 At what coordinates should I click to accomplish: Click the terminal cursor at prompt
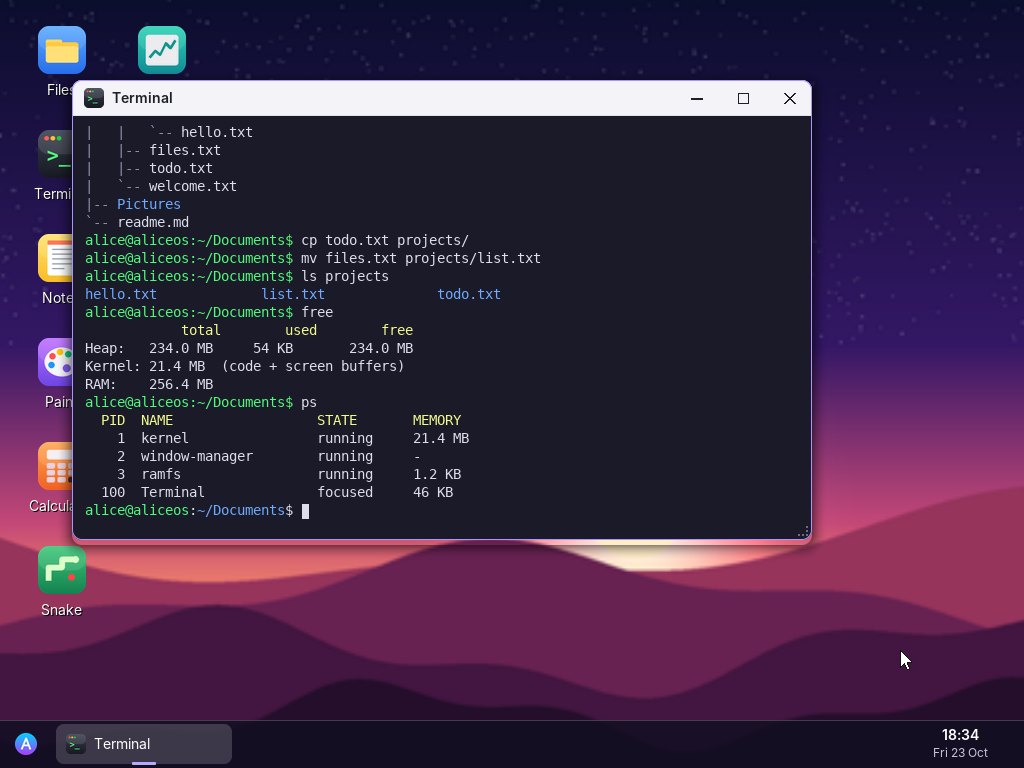point(305,511)
